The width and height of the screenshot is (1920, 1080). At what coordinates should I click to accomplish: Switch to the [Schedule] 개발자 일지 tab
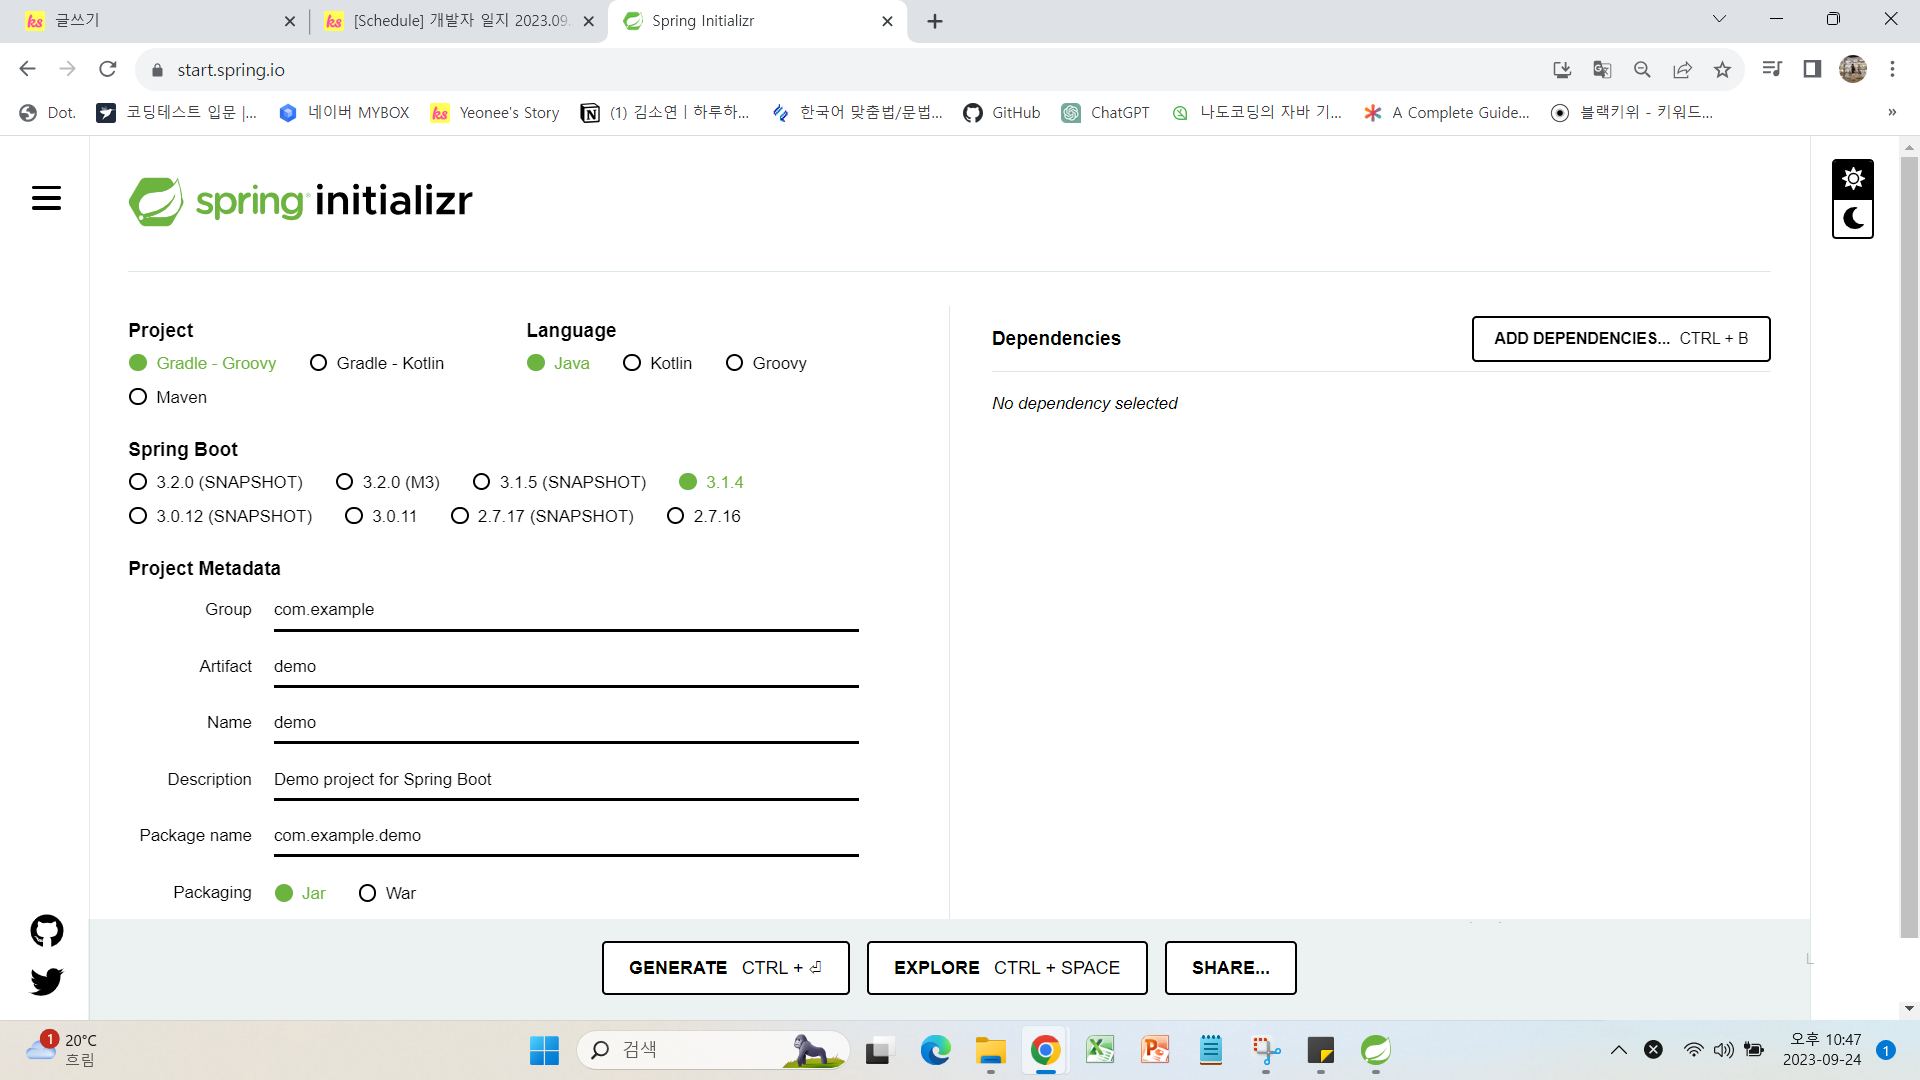point(460,21)
